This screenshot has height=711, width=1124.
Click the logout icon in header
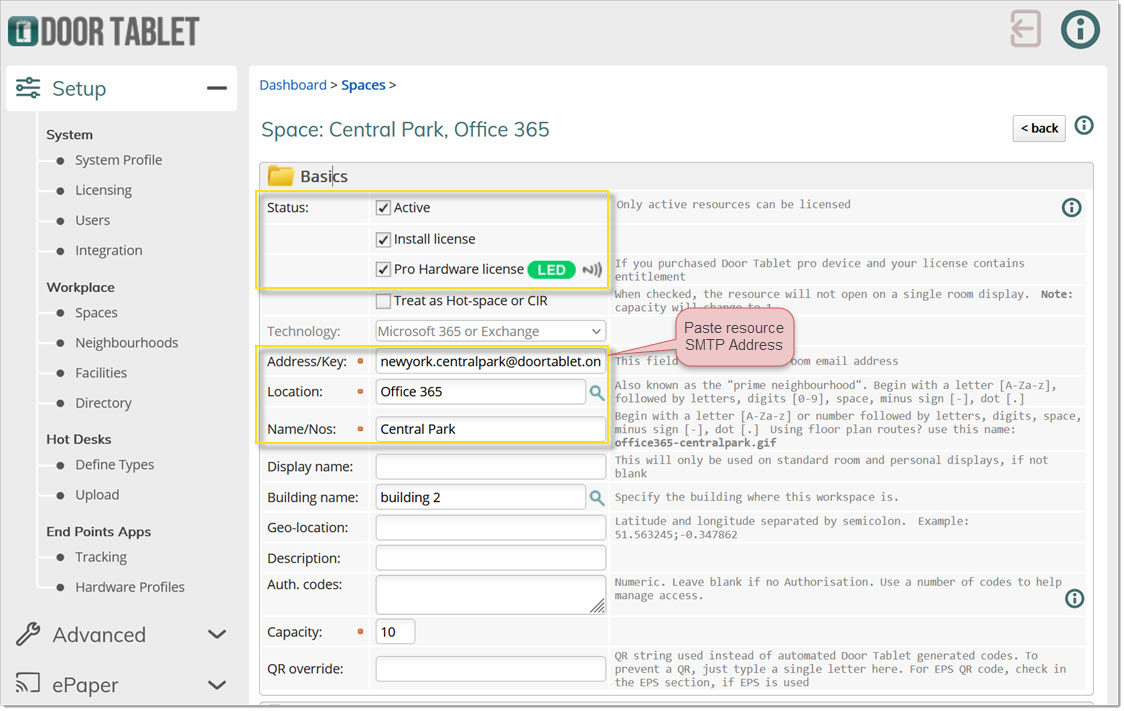(1025, 29)
